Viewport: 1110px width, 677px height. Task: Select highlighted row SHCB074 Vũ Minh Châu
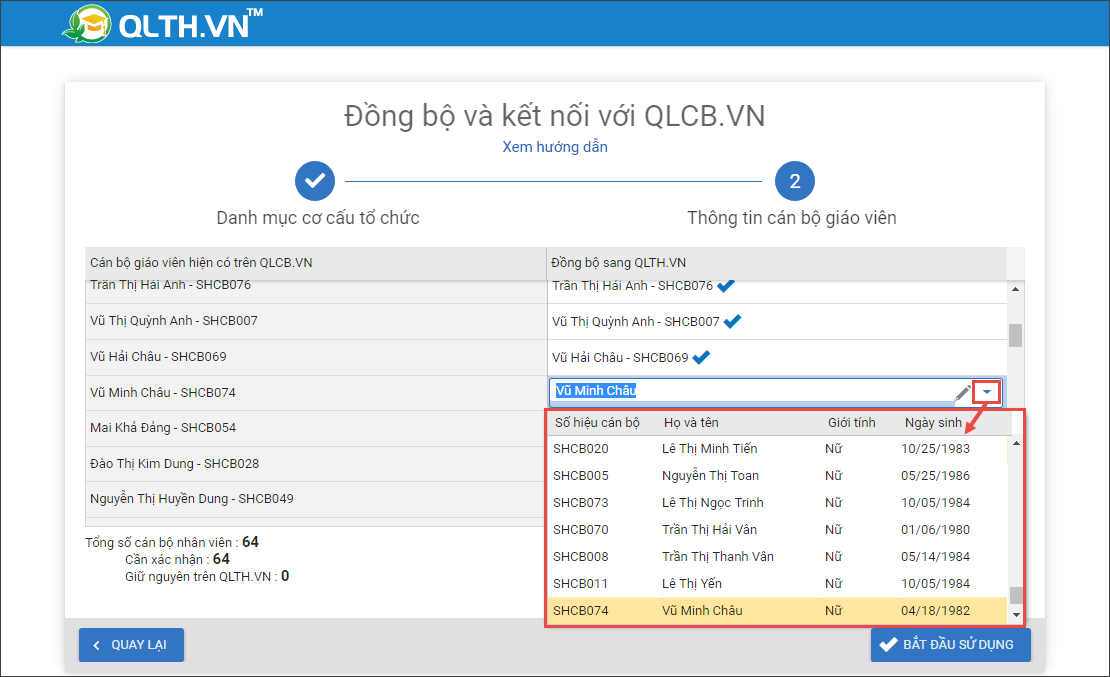(776, 610)
